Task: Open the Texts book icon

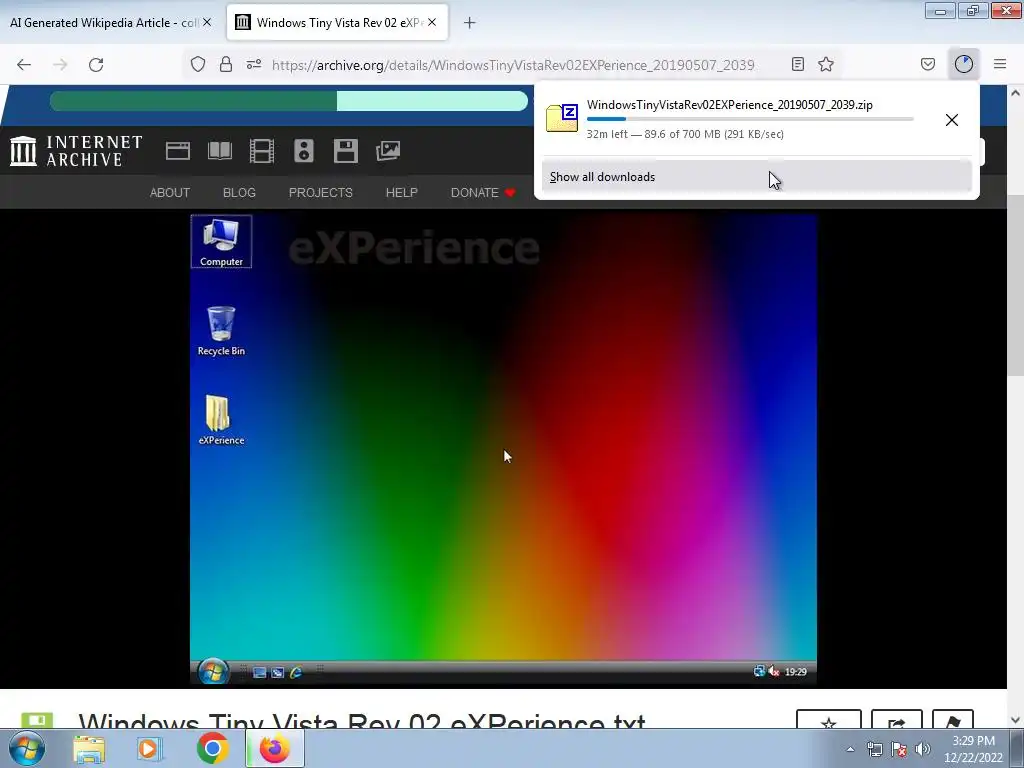Action: 220,151
